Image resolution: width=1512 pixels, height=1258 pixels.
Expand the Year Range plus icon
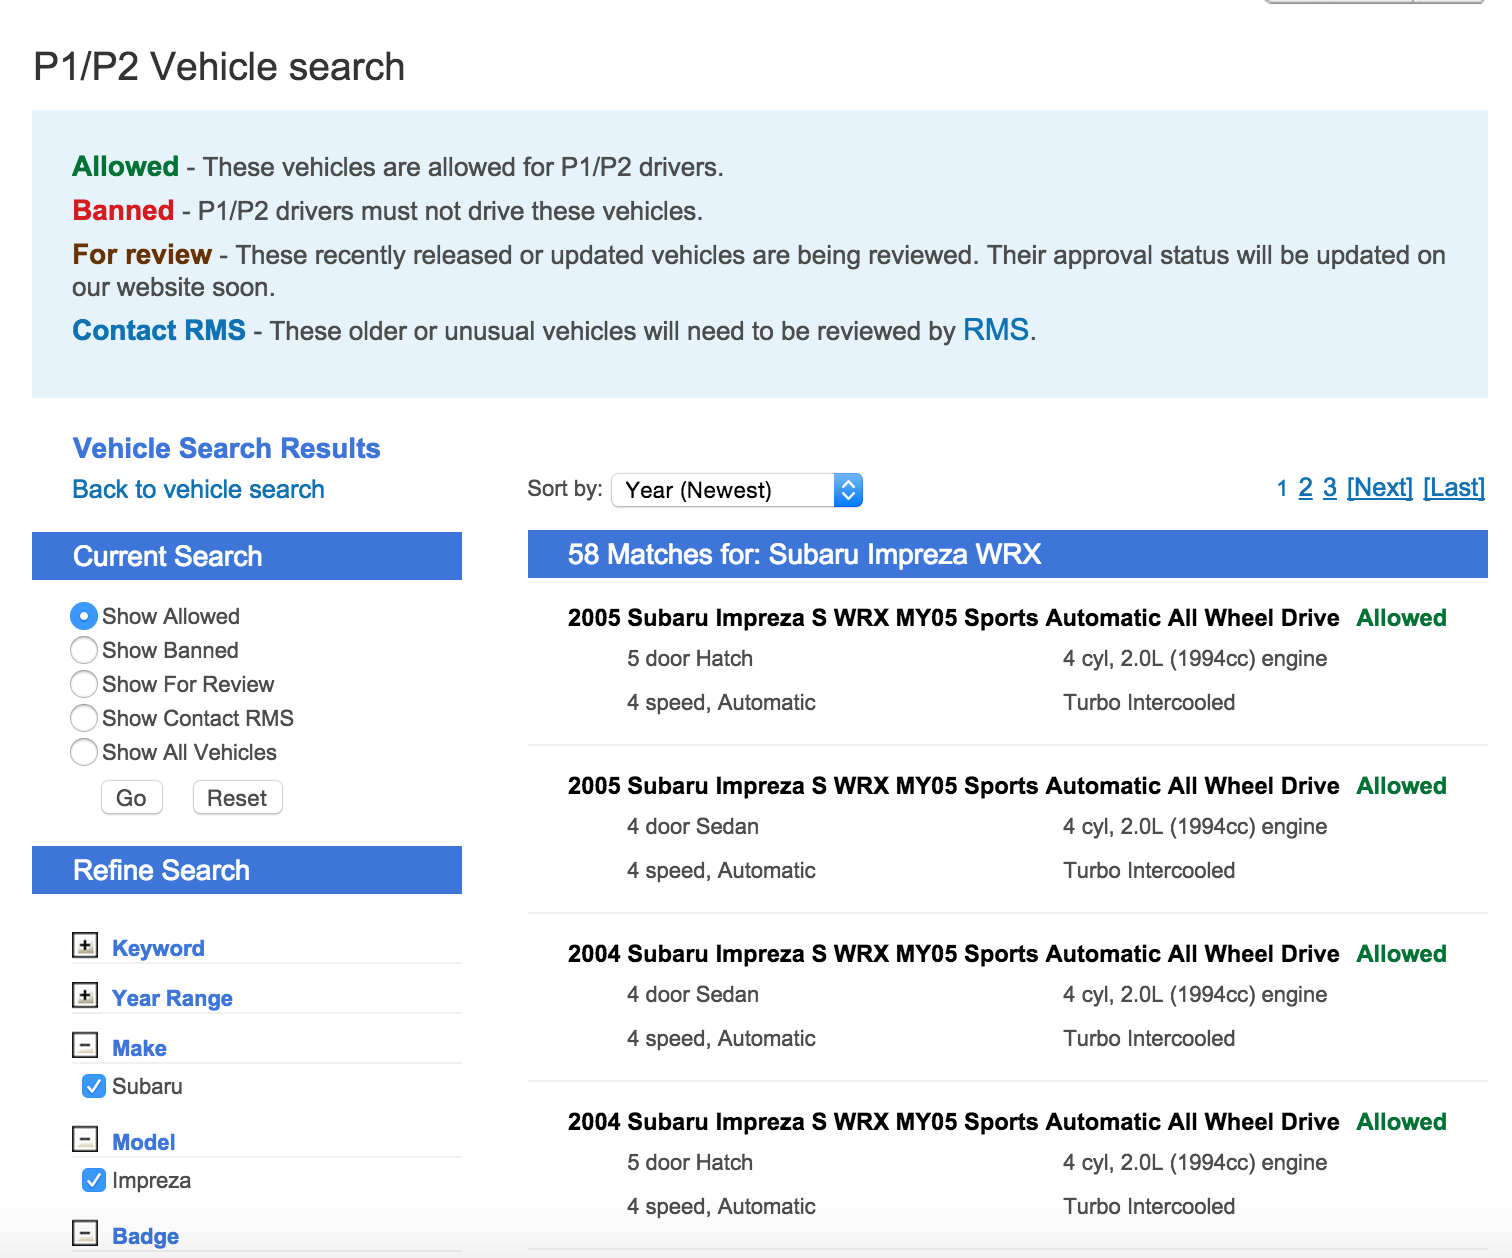coord(86,996)
